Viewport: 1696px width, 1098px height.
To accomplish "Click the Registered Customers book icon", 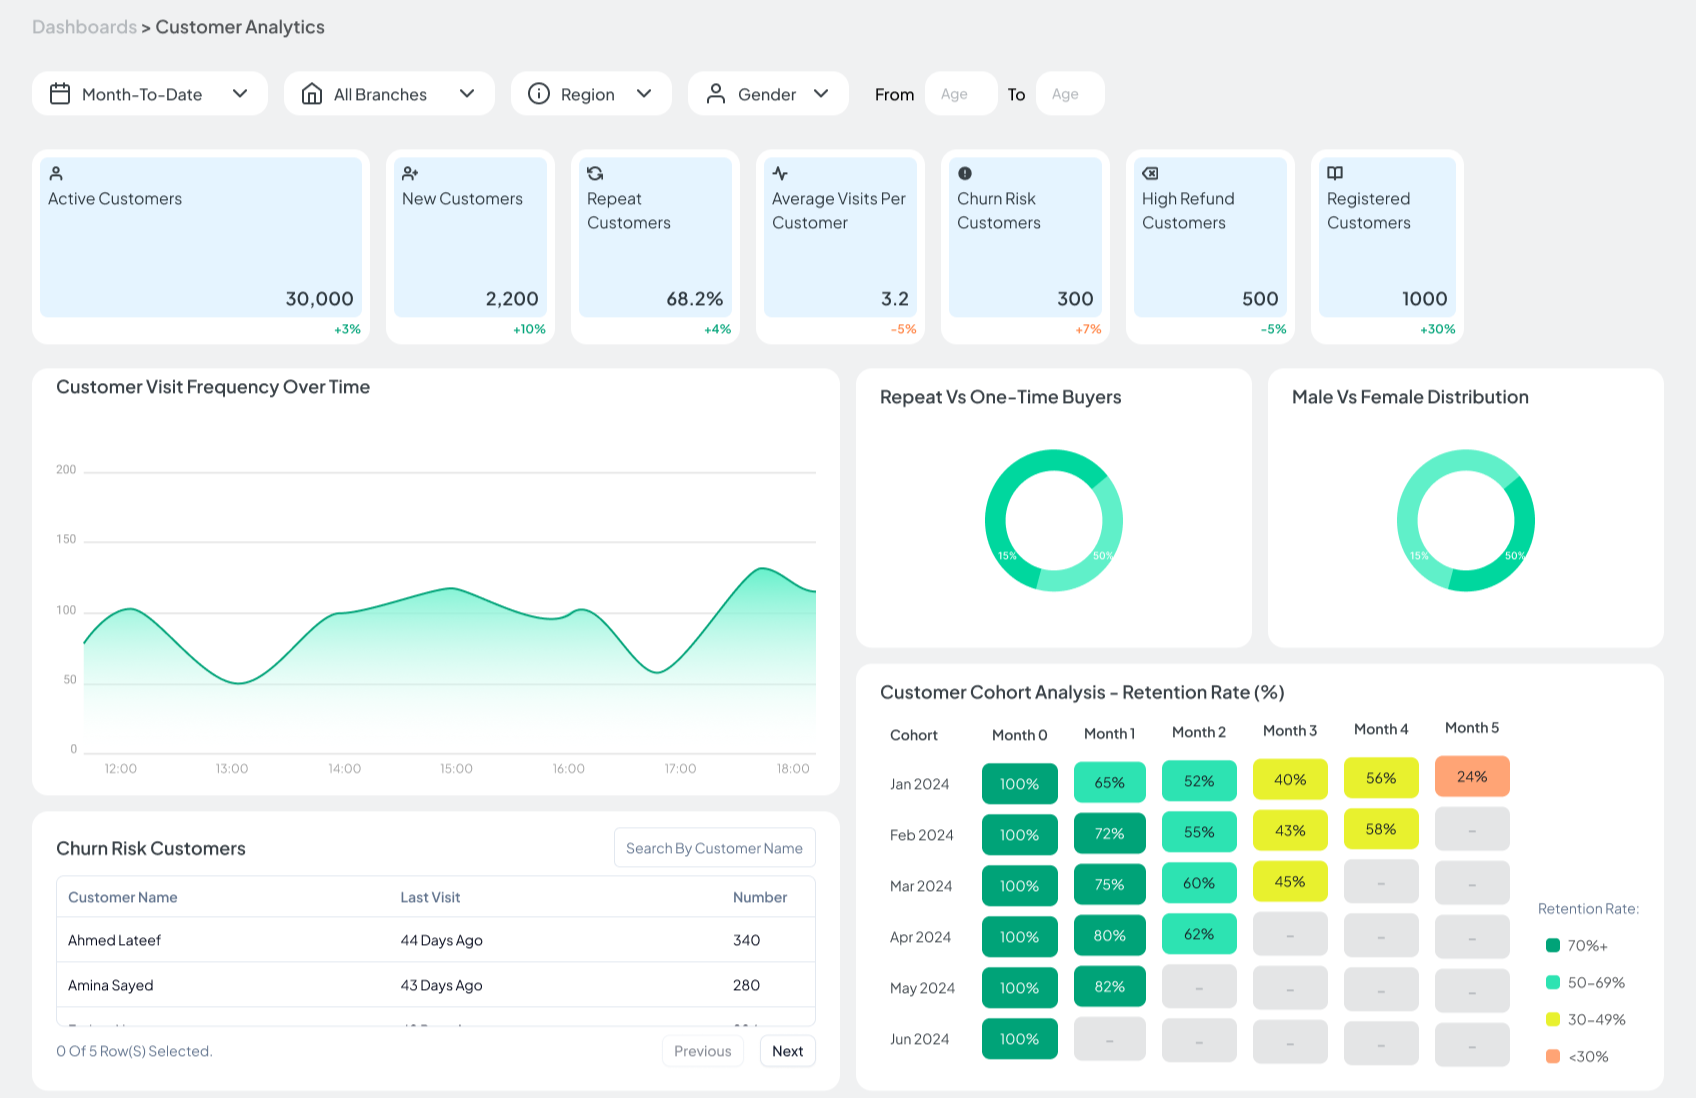I will [x=1335, y=173].
